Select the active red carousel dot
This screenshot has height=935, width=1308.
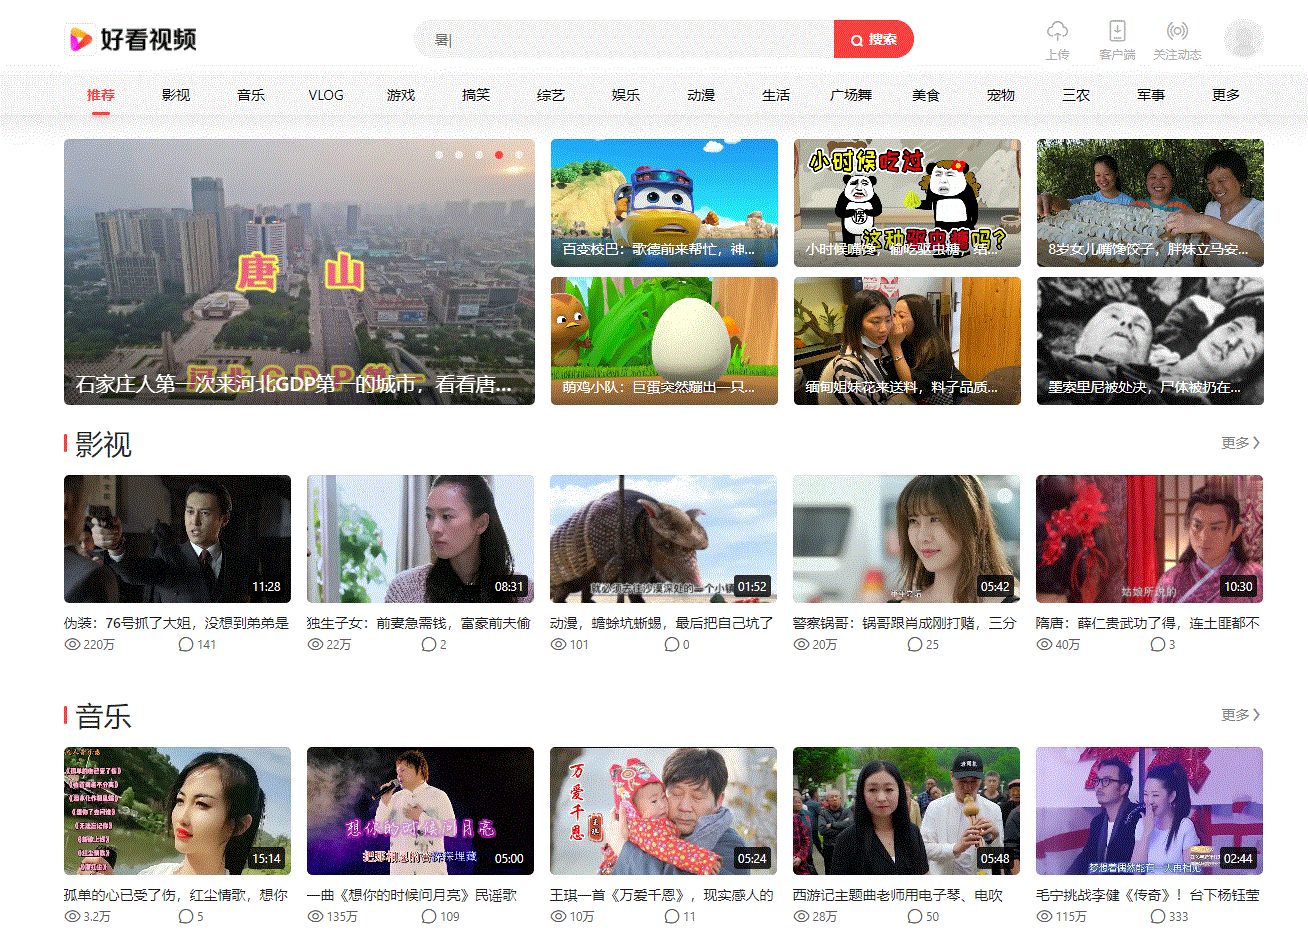click(x=499, y=155)
